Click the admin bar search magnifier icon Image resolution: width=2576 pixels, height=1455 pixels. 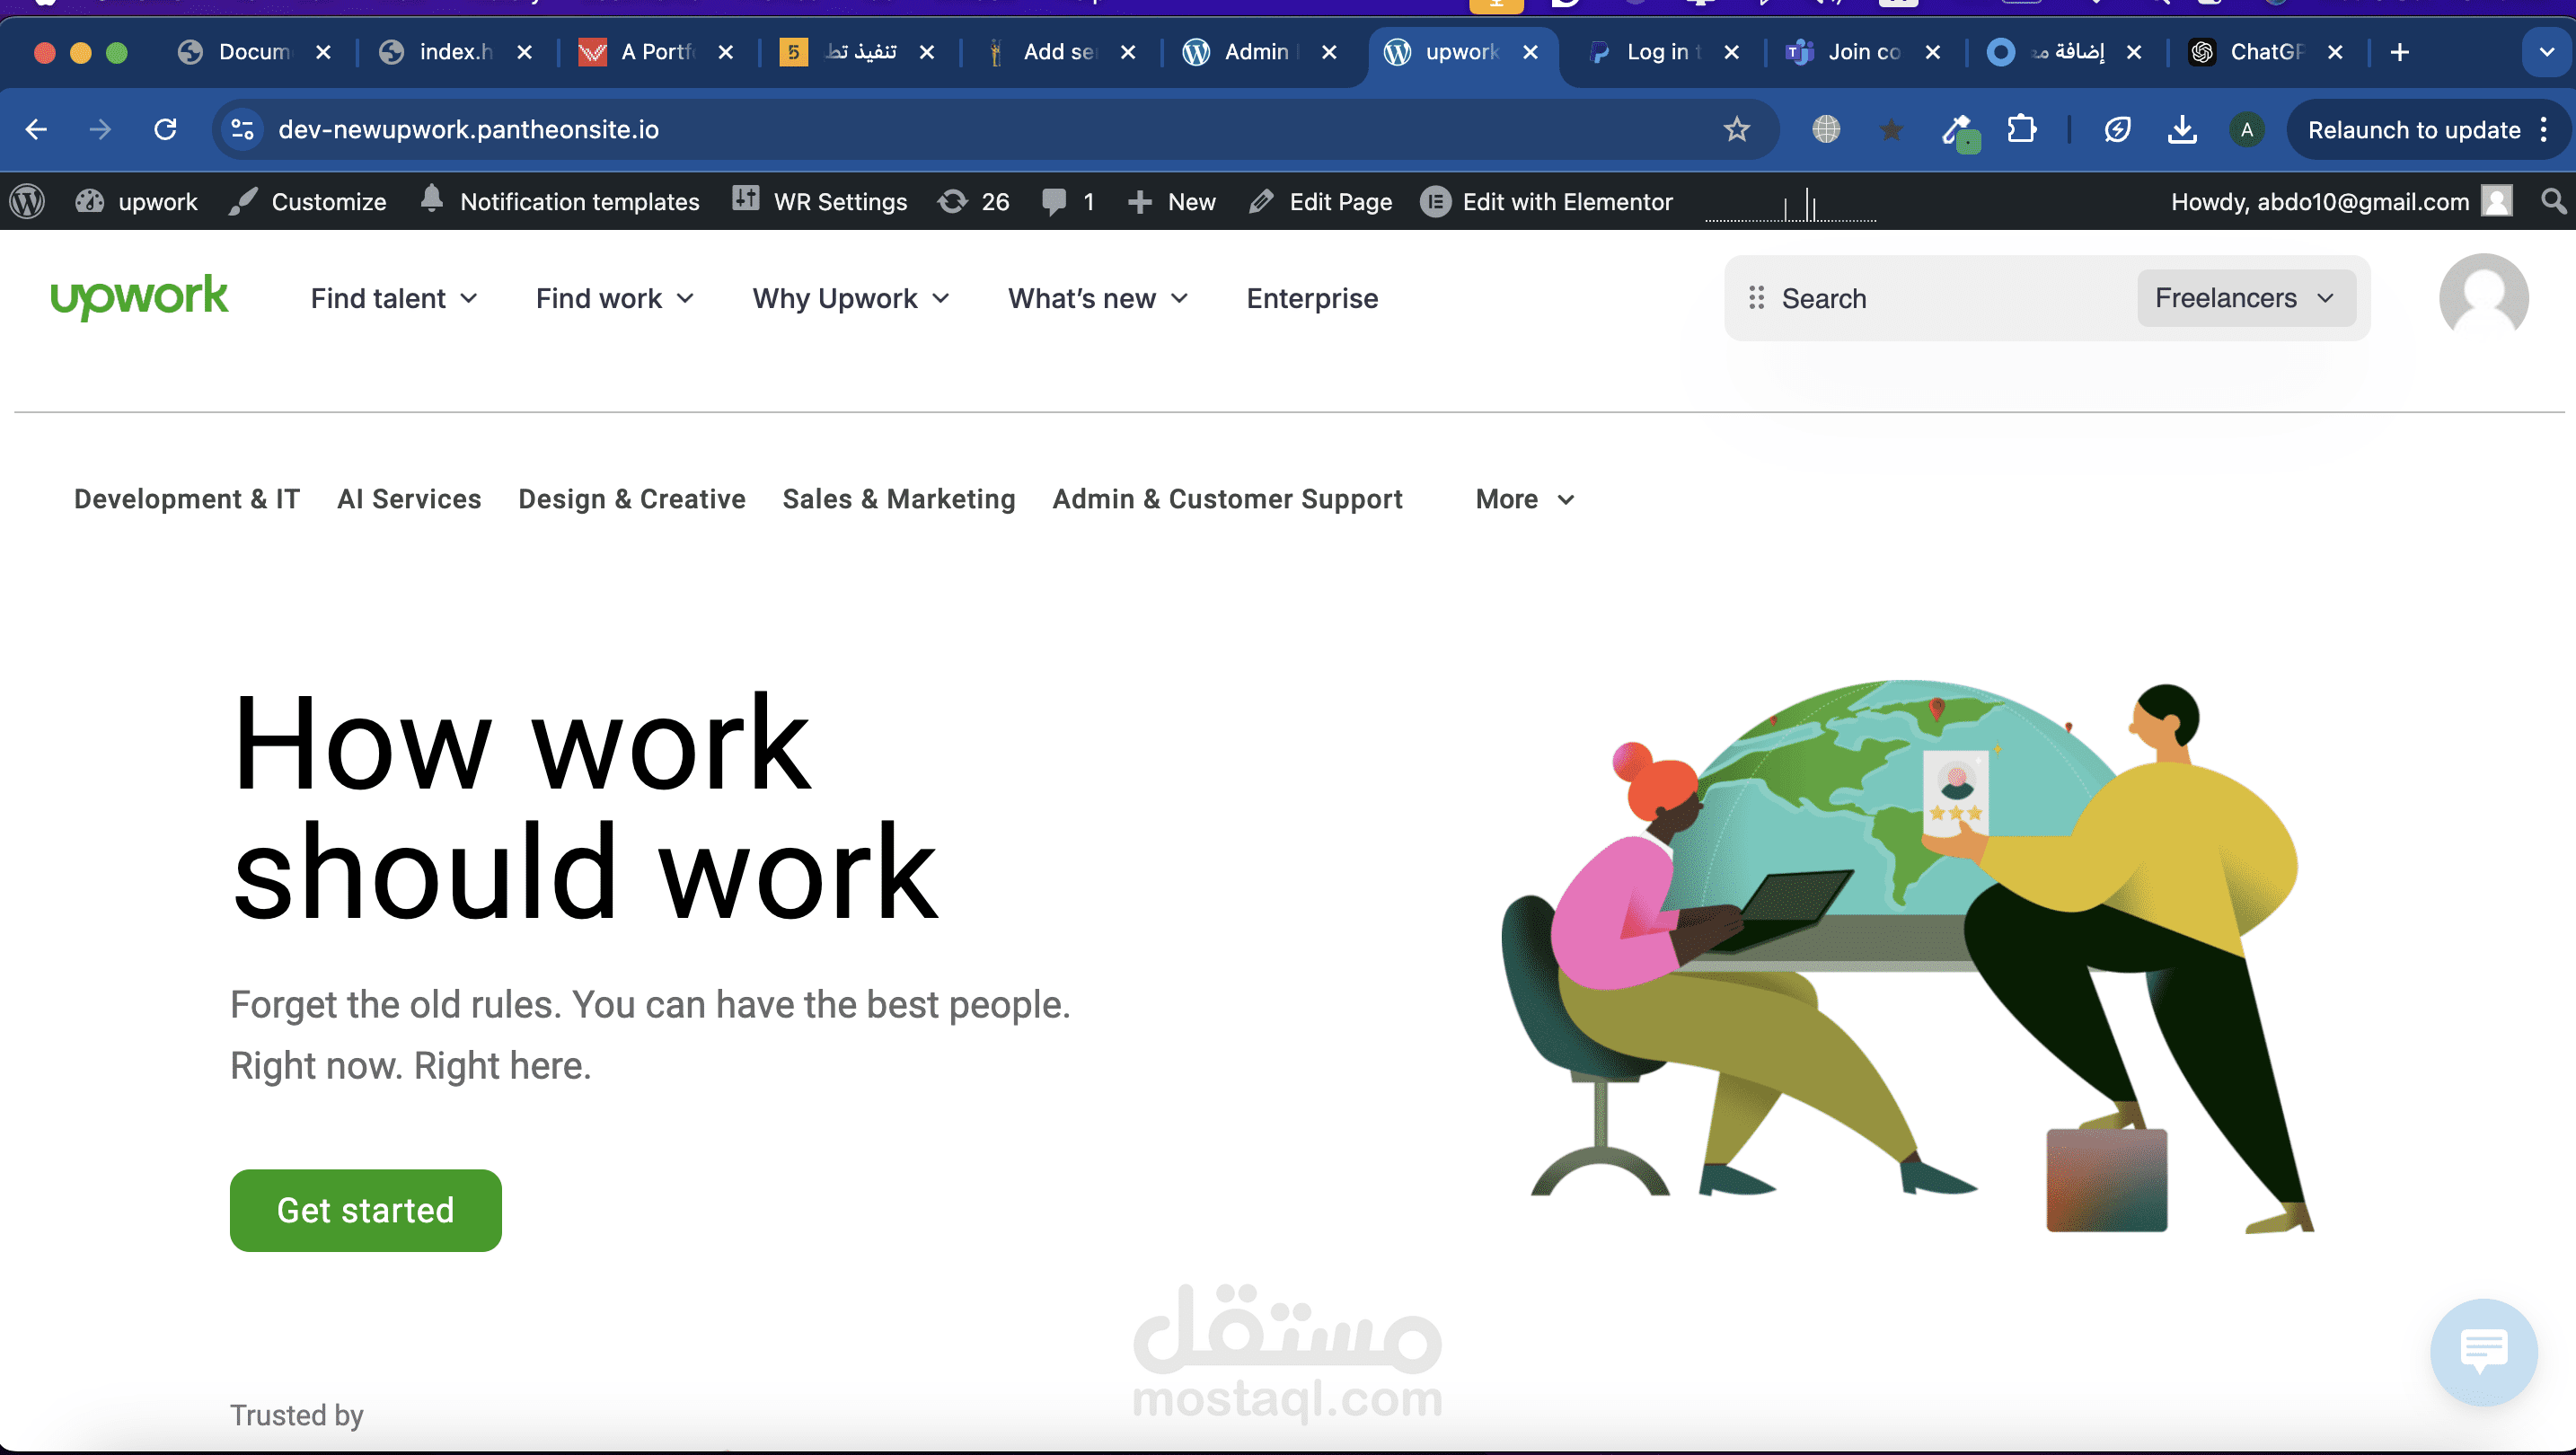[x=2553, y=201]
